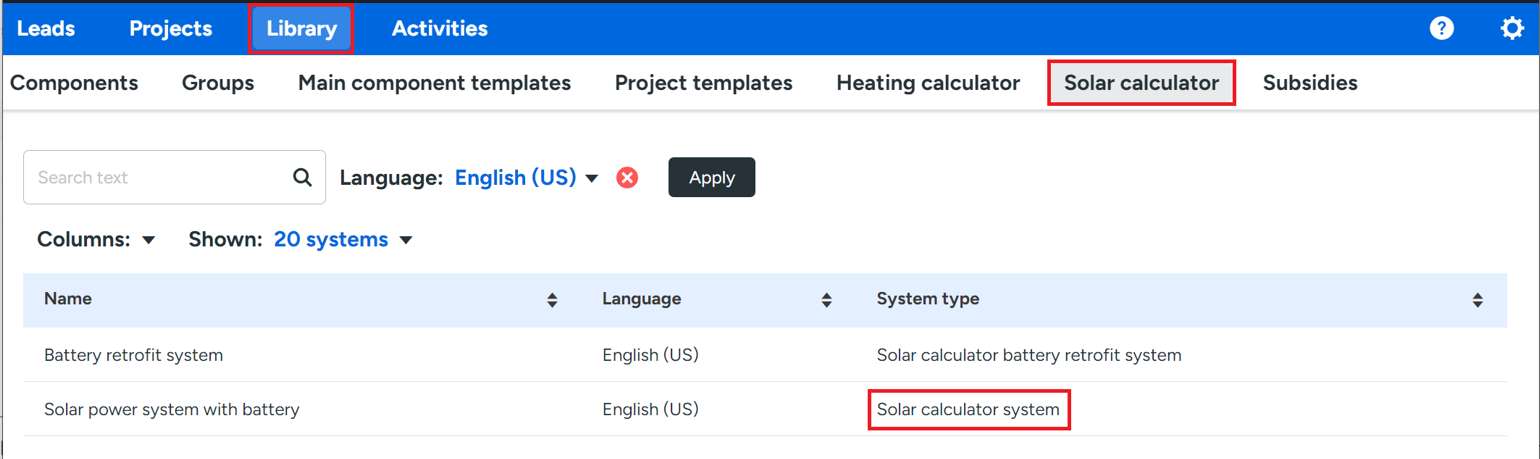Open the help question mark icon
This screenshot has height=459, width=1540.
pyautogui.click(x=1441, y=28)
